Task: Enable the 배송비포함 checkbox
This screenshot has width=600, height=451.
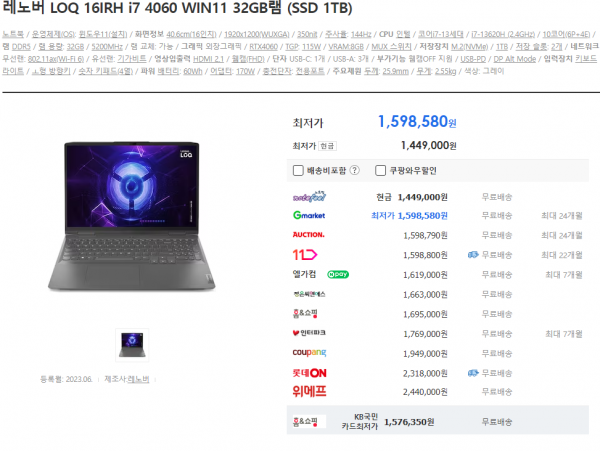Action: pyautogui.click(x=298, y=170)
